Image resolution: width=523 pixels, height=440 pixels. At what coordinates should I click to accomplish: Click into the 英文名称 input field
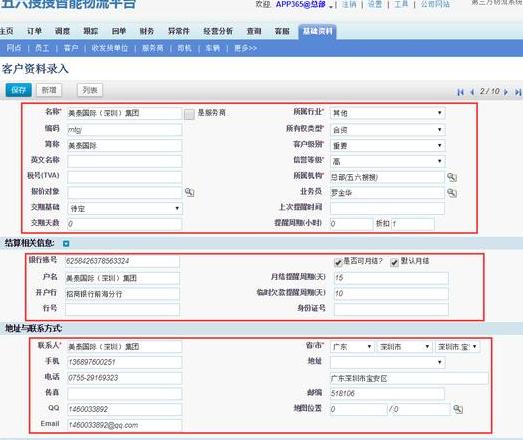coord(125,161)
